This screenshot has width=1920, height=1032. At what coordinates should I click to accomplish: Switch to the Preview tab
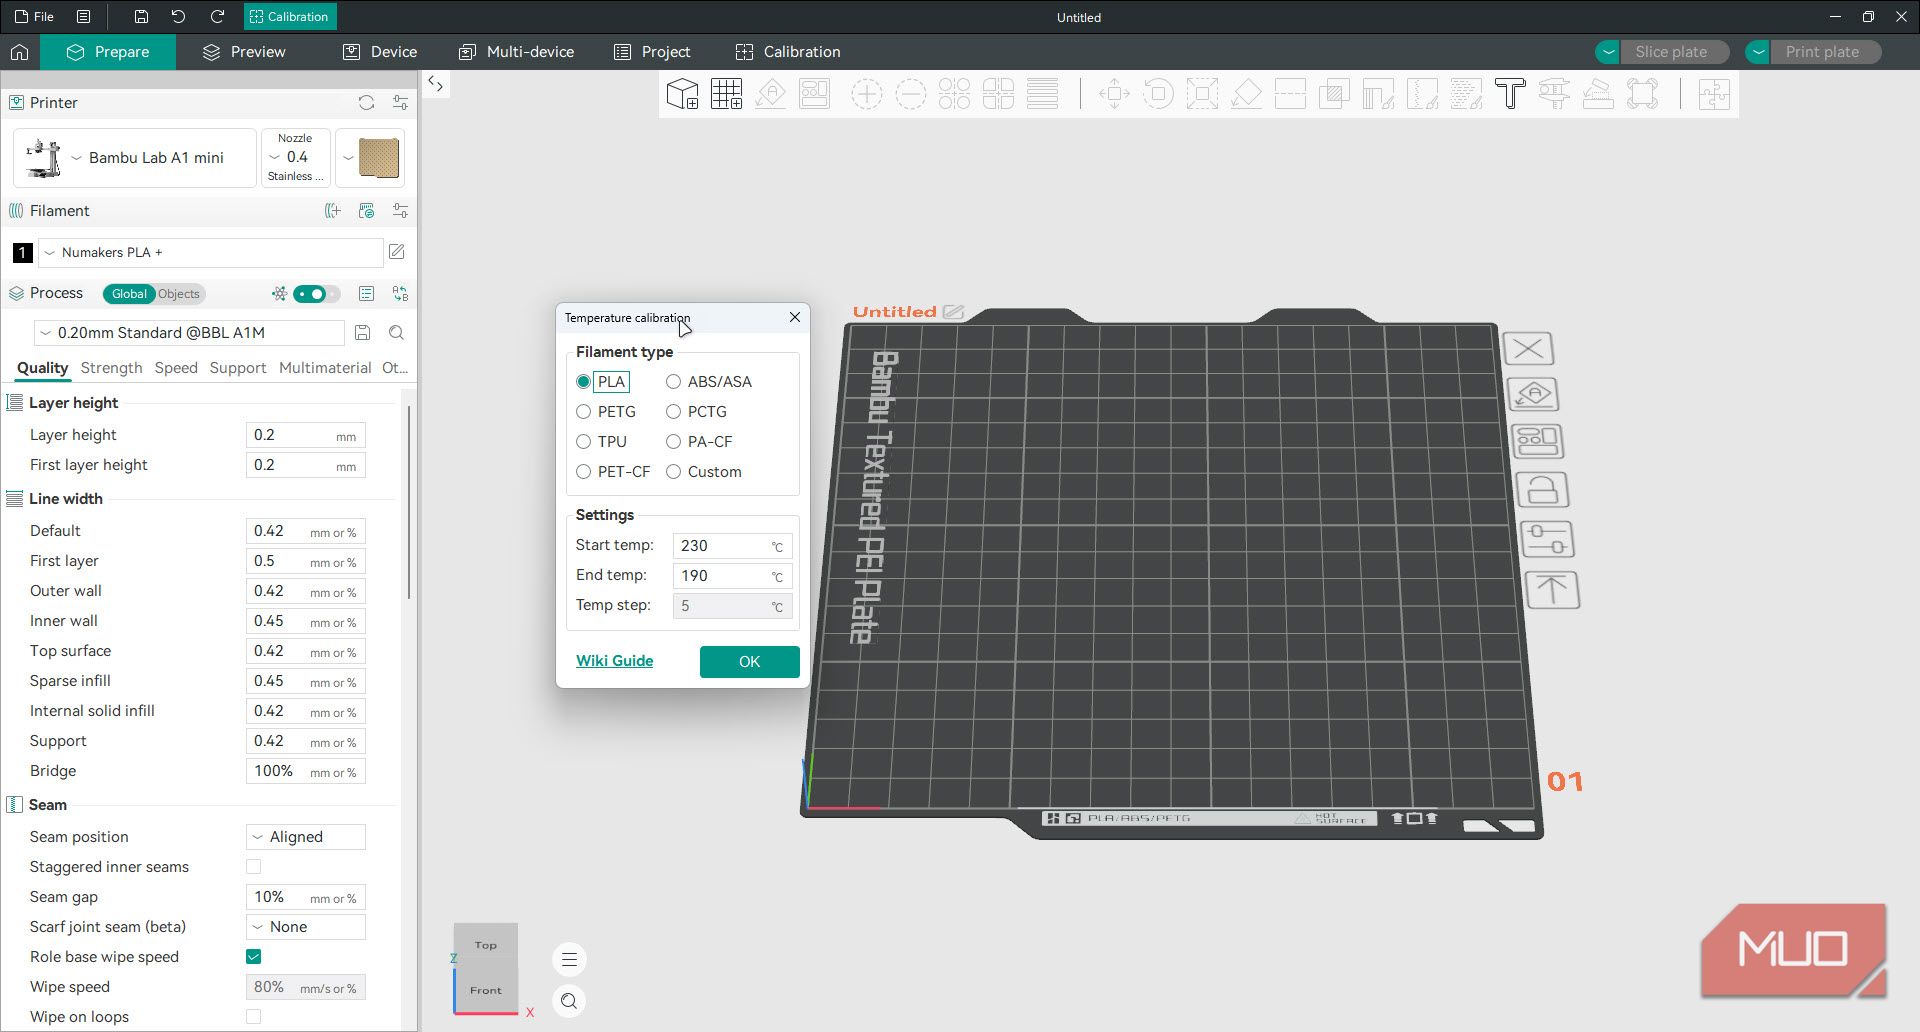click(x=244, y=52)
